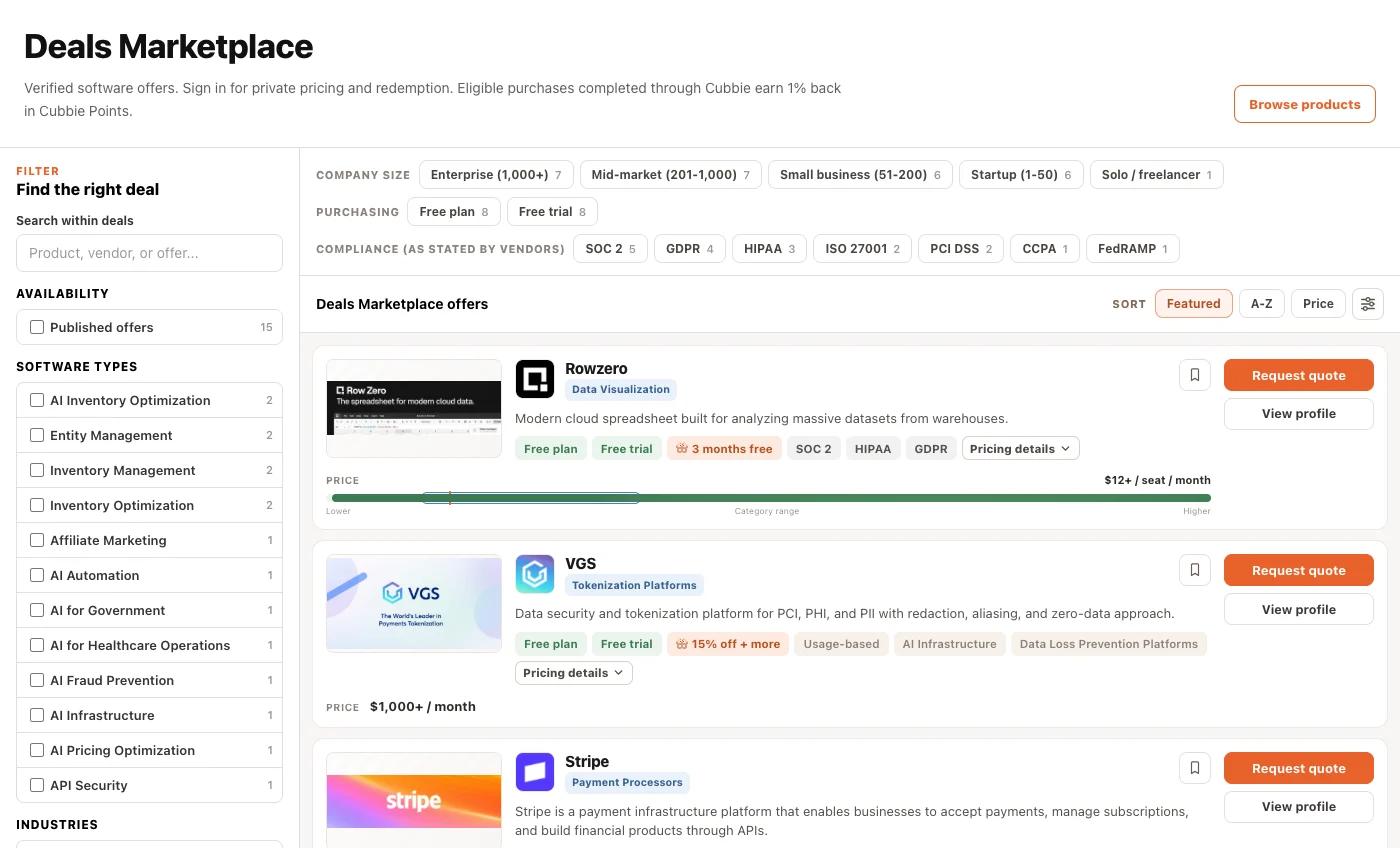Screen dimensions: 1400x848
Task: Open the Rowzero spreadsheet preview thumbnail
Action: [414, 408]
